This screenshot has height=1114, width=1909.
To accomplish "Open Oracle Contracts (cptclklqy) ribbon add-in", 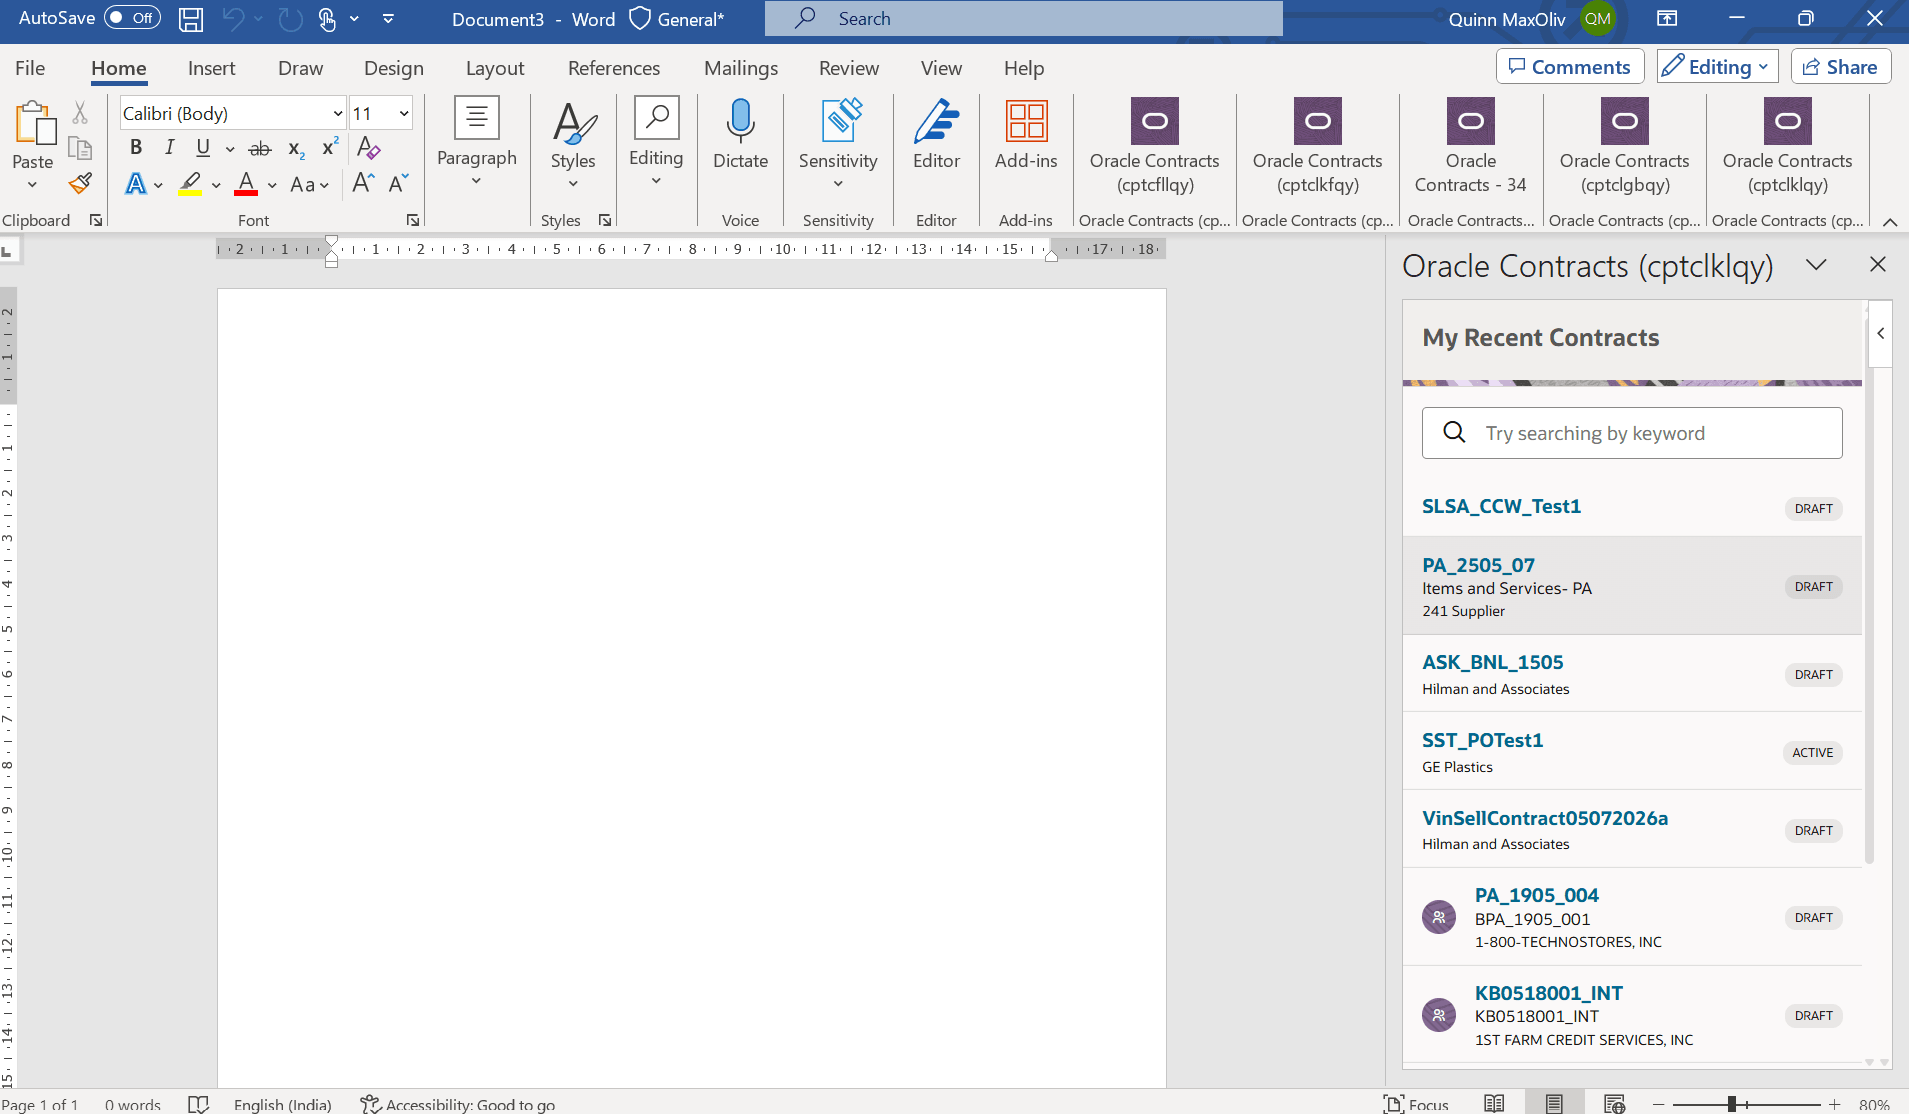I will click(x=1787, y=146).
